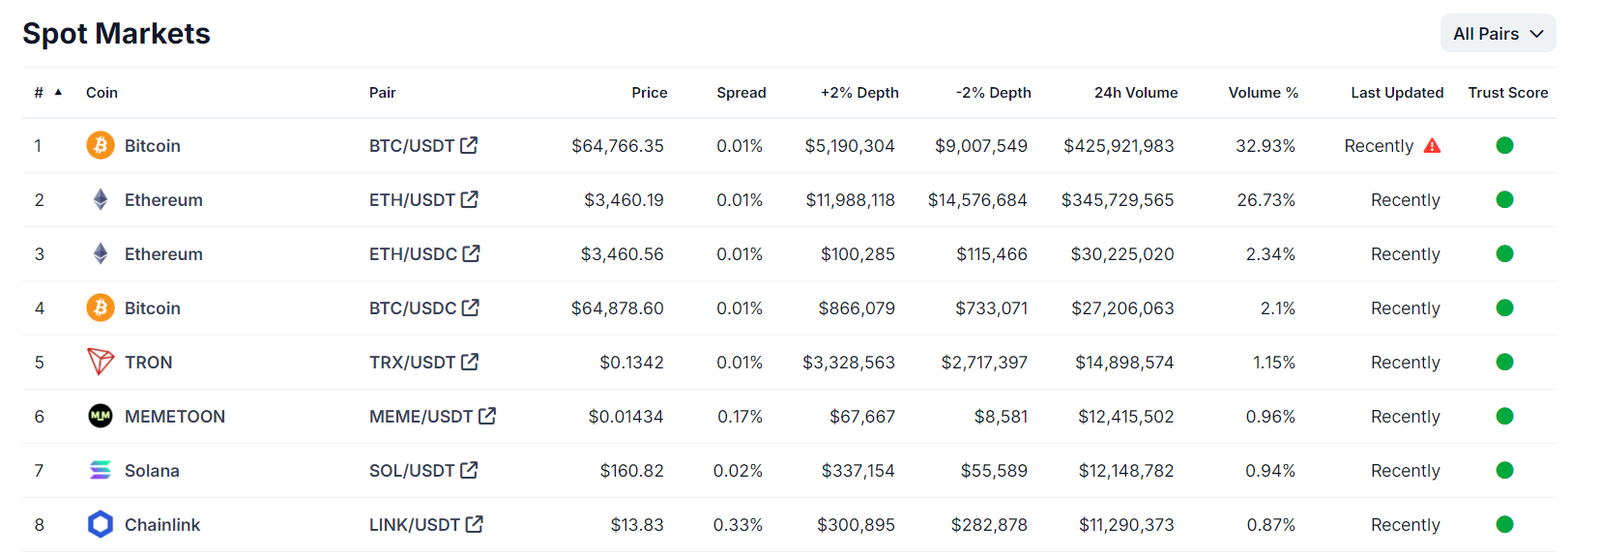Open TRX/USDT external link icon

point(469,361)
